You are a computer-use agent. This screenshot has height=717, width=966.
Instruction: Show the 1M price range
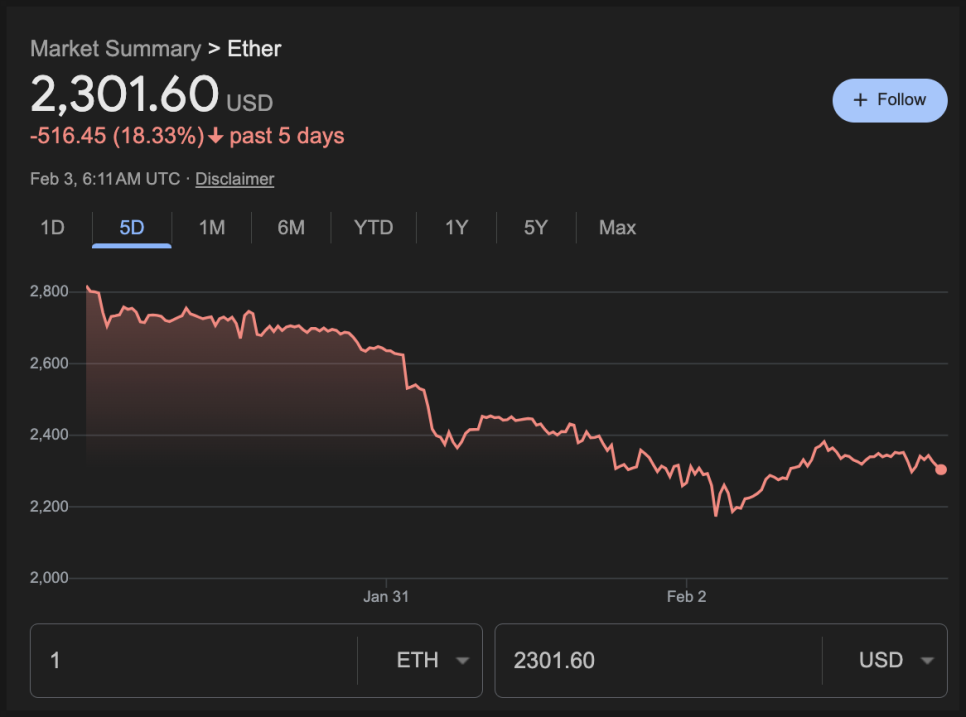pos(212,228)
